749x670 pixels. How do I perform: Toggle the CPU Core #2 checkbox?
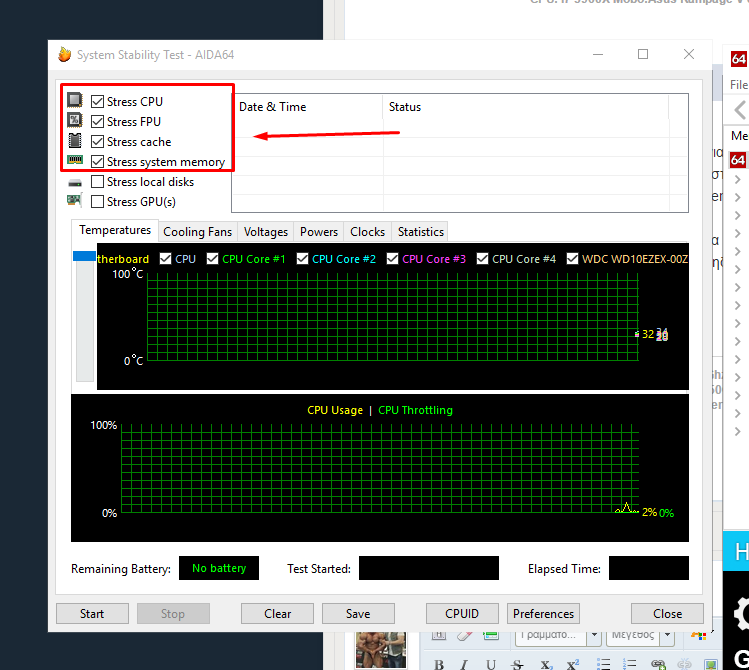[x=302, y=258]
